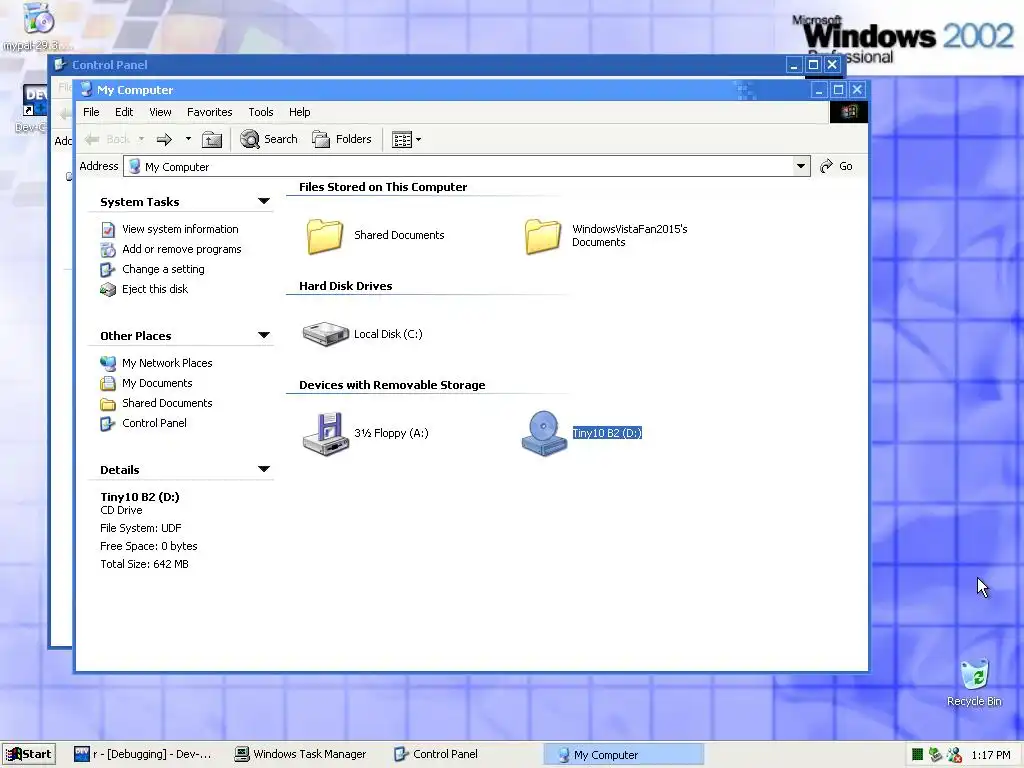1024x768 pixels.
Task: Maximize the Control Panel window
Action: pyautogui.click(x=813, y=65)
